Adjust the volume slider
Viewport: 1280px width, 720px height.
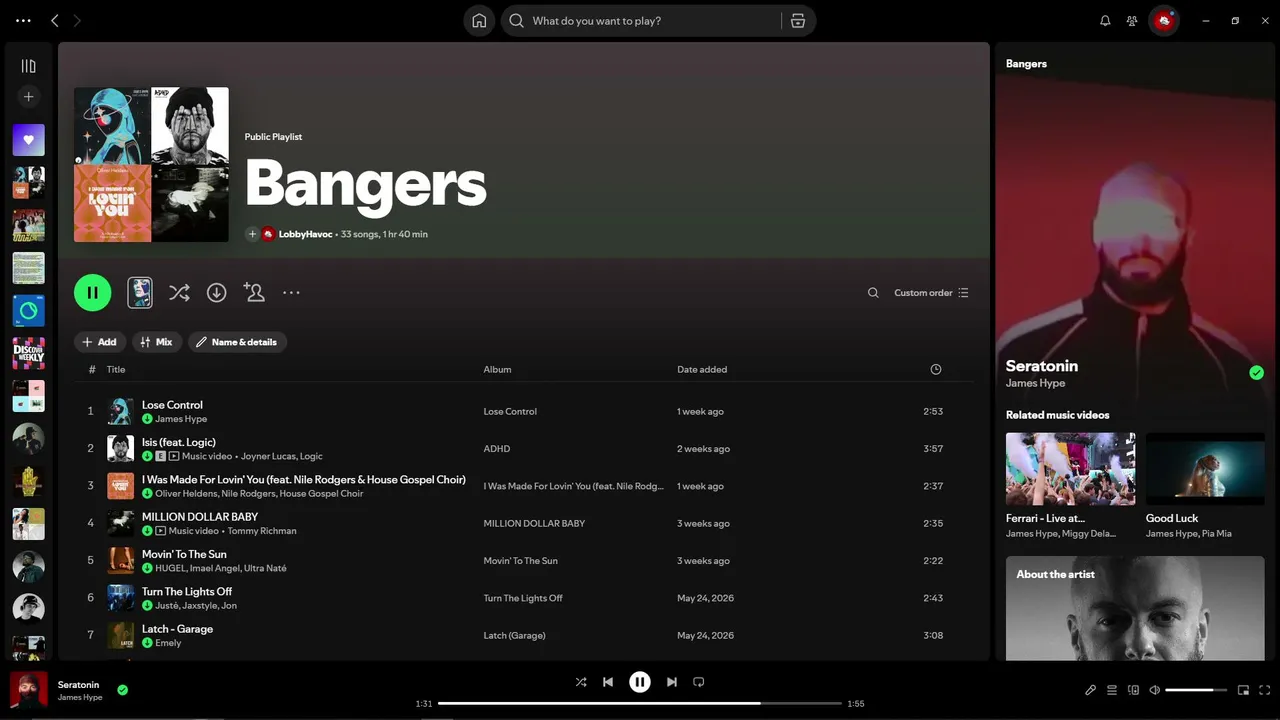point(1196,690)
